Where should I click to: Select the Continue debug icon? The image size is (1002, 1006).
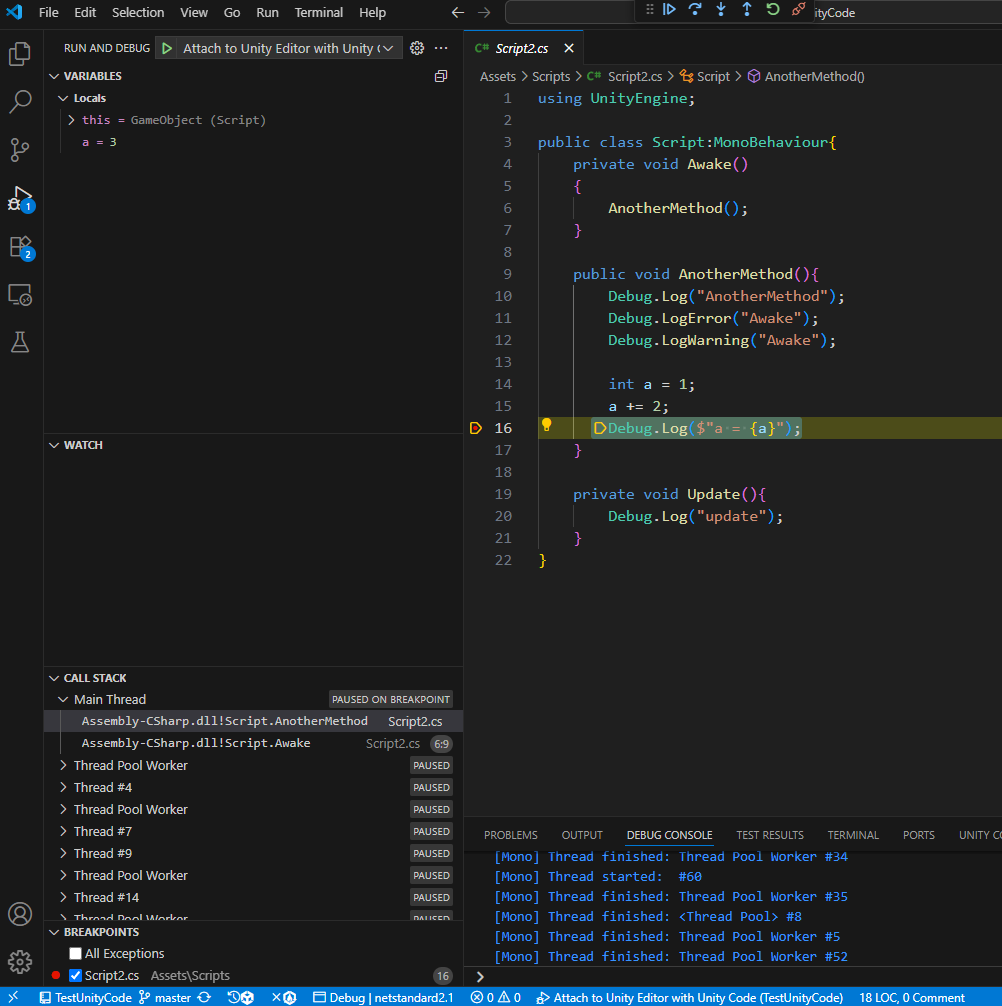coord(670,9)
